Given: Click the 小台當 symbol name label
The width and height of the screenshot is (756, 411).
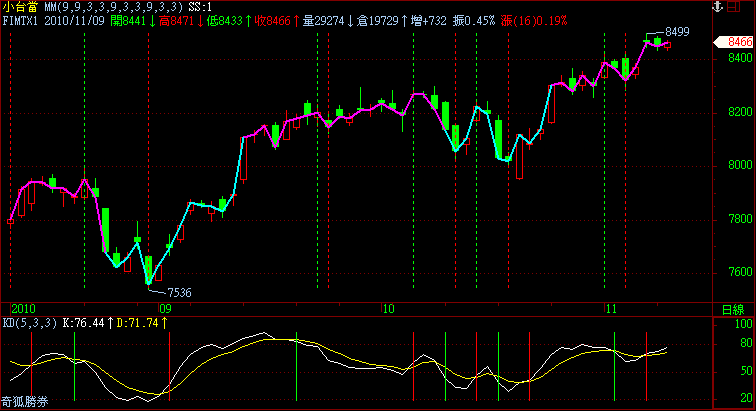Looking at the screenshot, I should (16, 7).
